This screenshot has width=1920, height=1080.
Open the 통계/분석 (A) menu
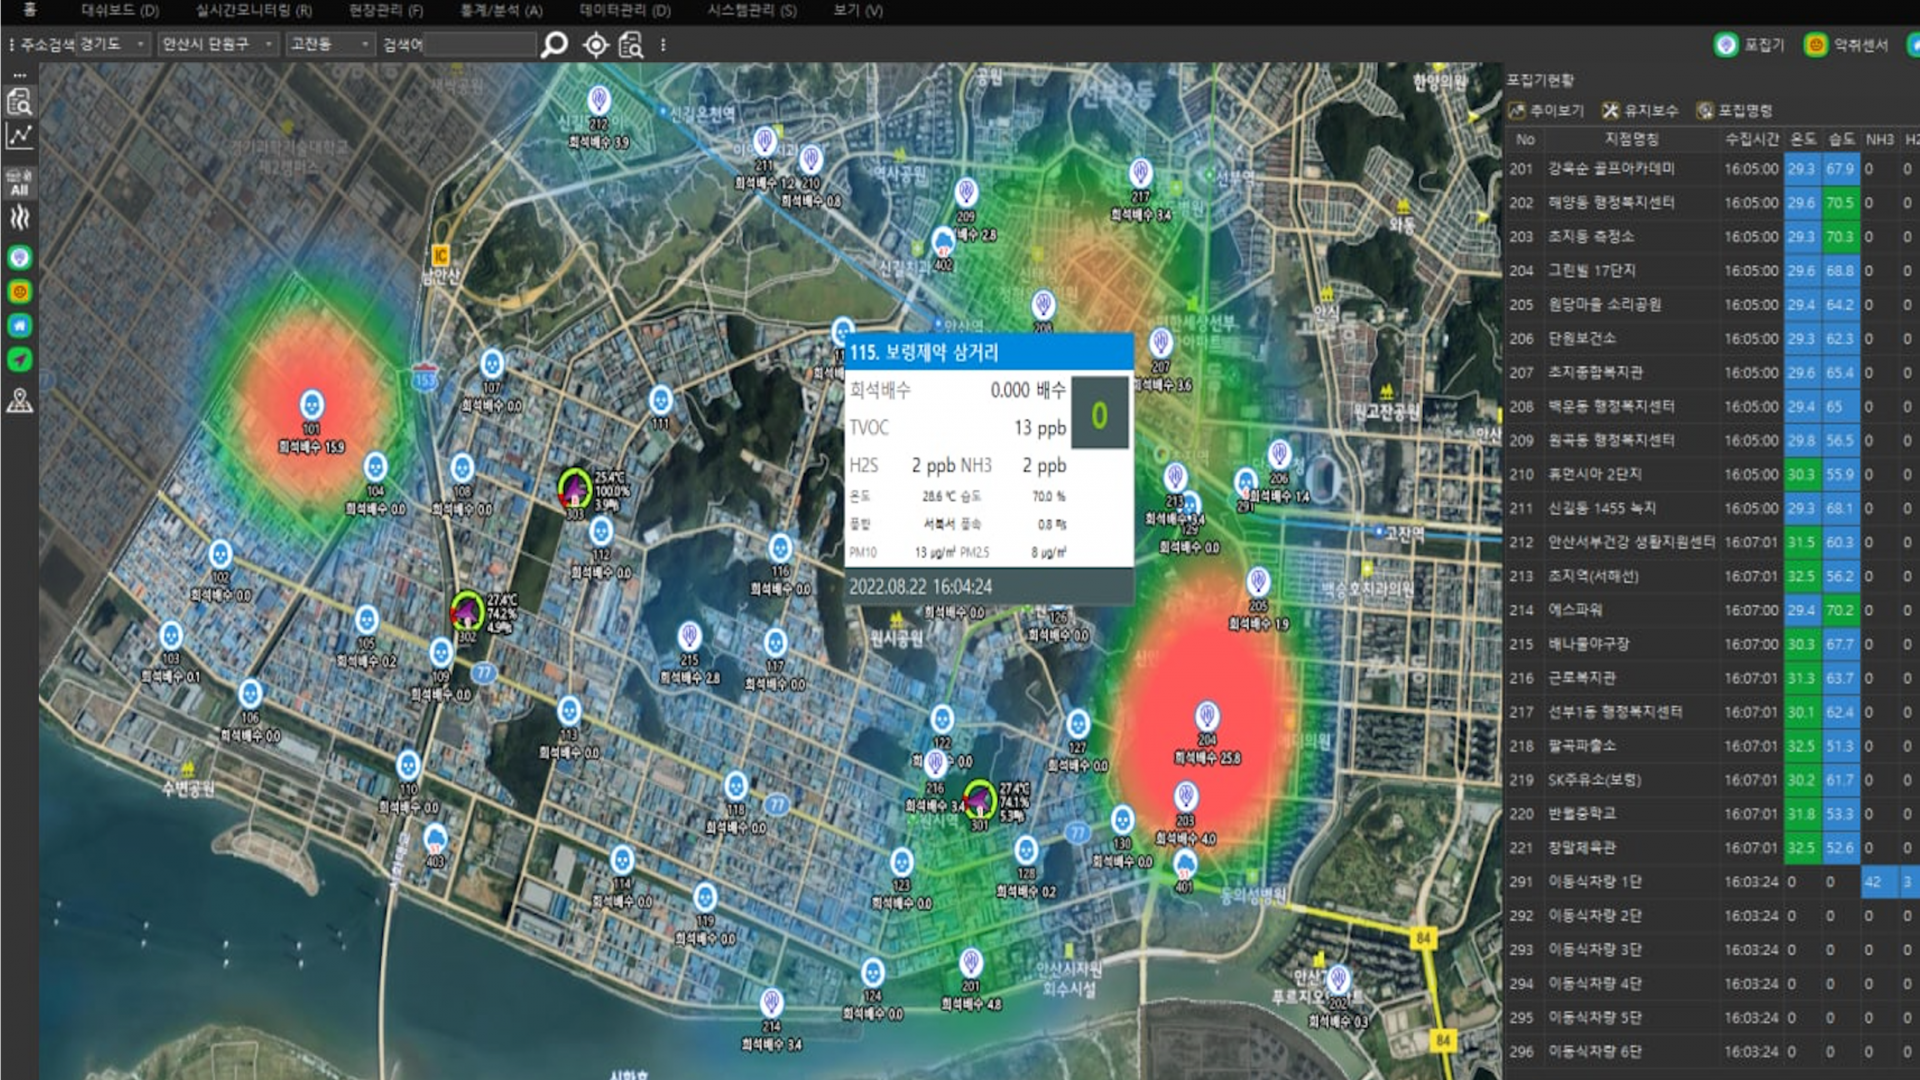coord(501,10)
